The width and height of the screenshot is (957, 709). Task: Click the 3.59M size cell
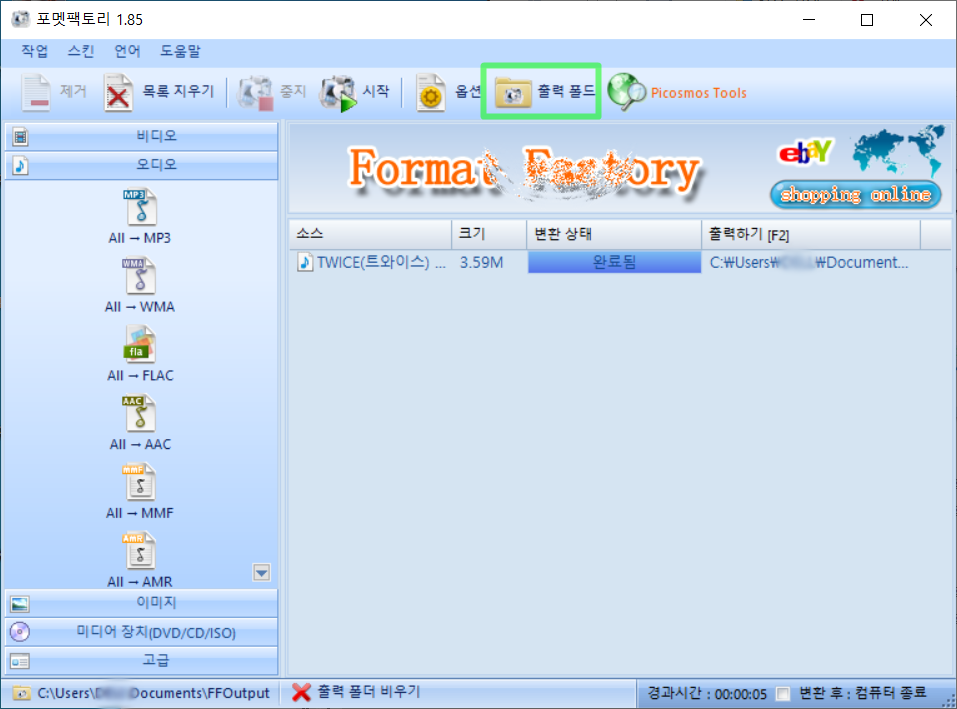(x=482, y=263)
